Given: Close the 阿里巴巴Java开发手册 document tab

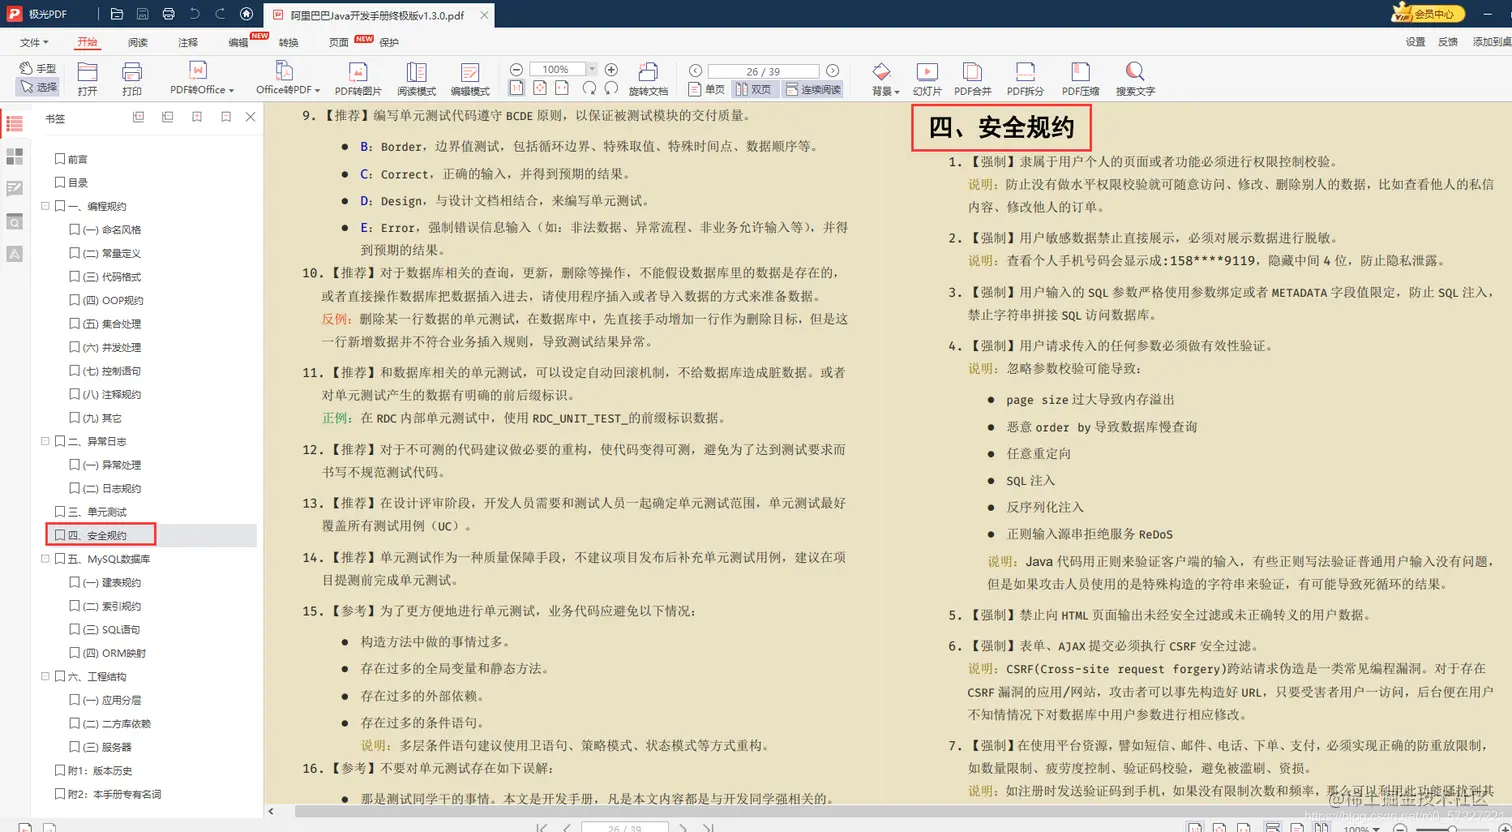Looking at the screenshot, I should pyautogui.click(x=483, y=16).
